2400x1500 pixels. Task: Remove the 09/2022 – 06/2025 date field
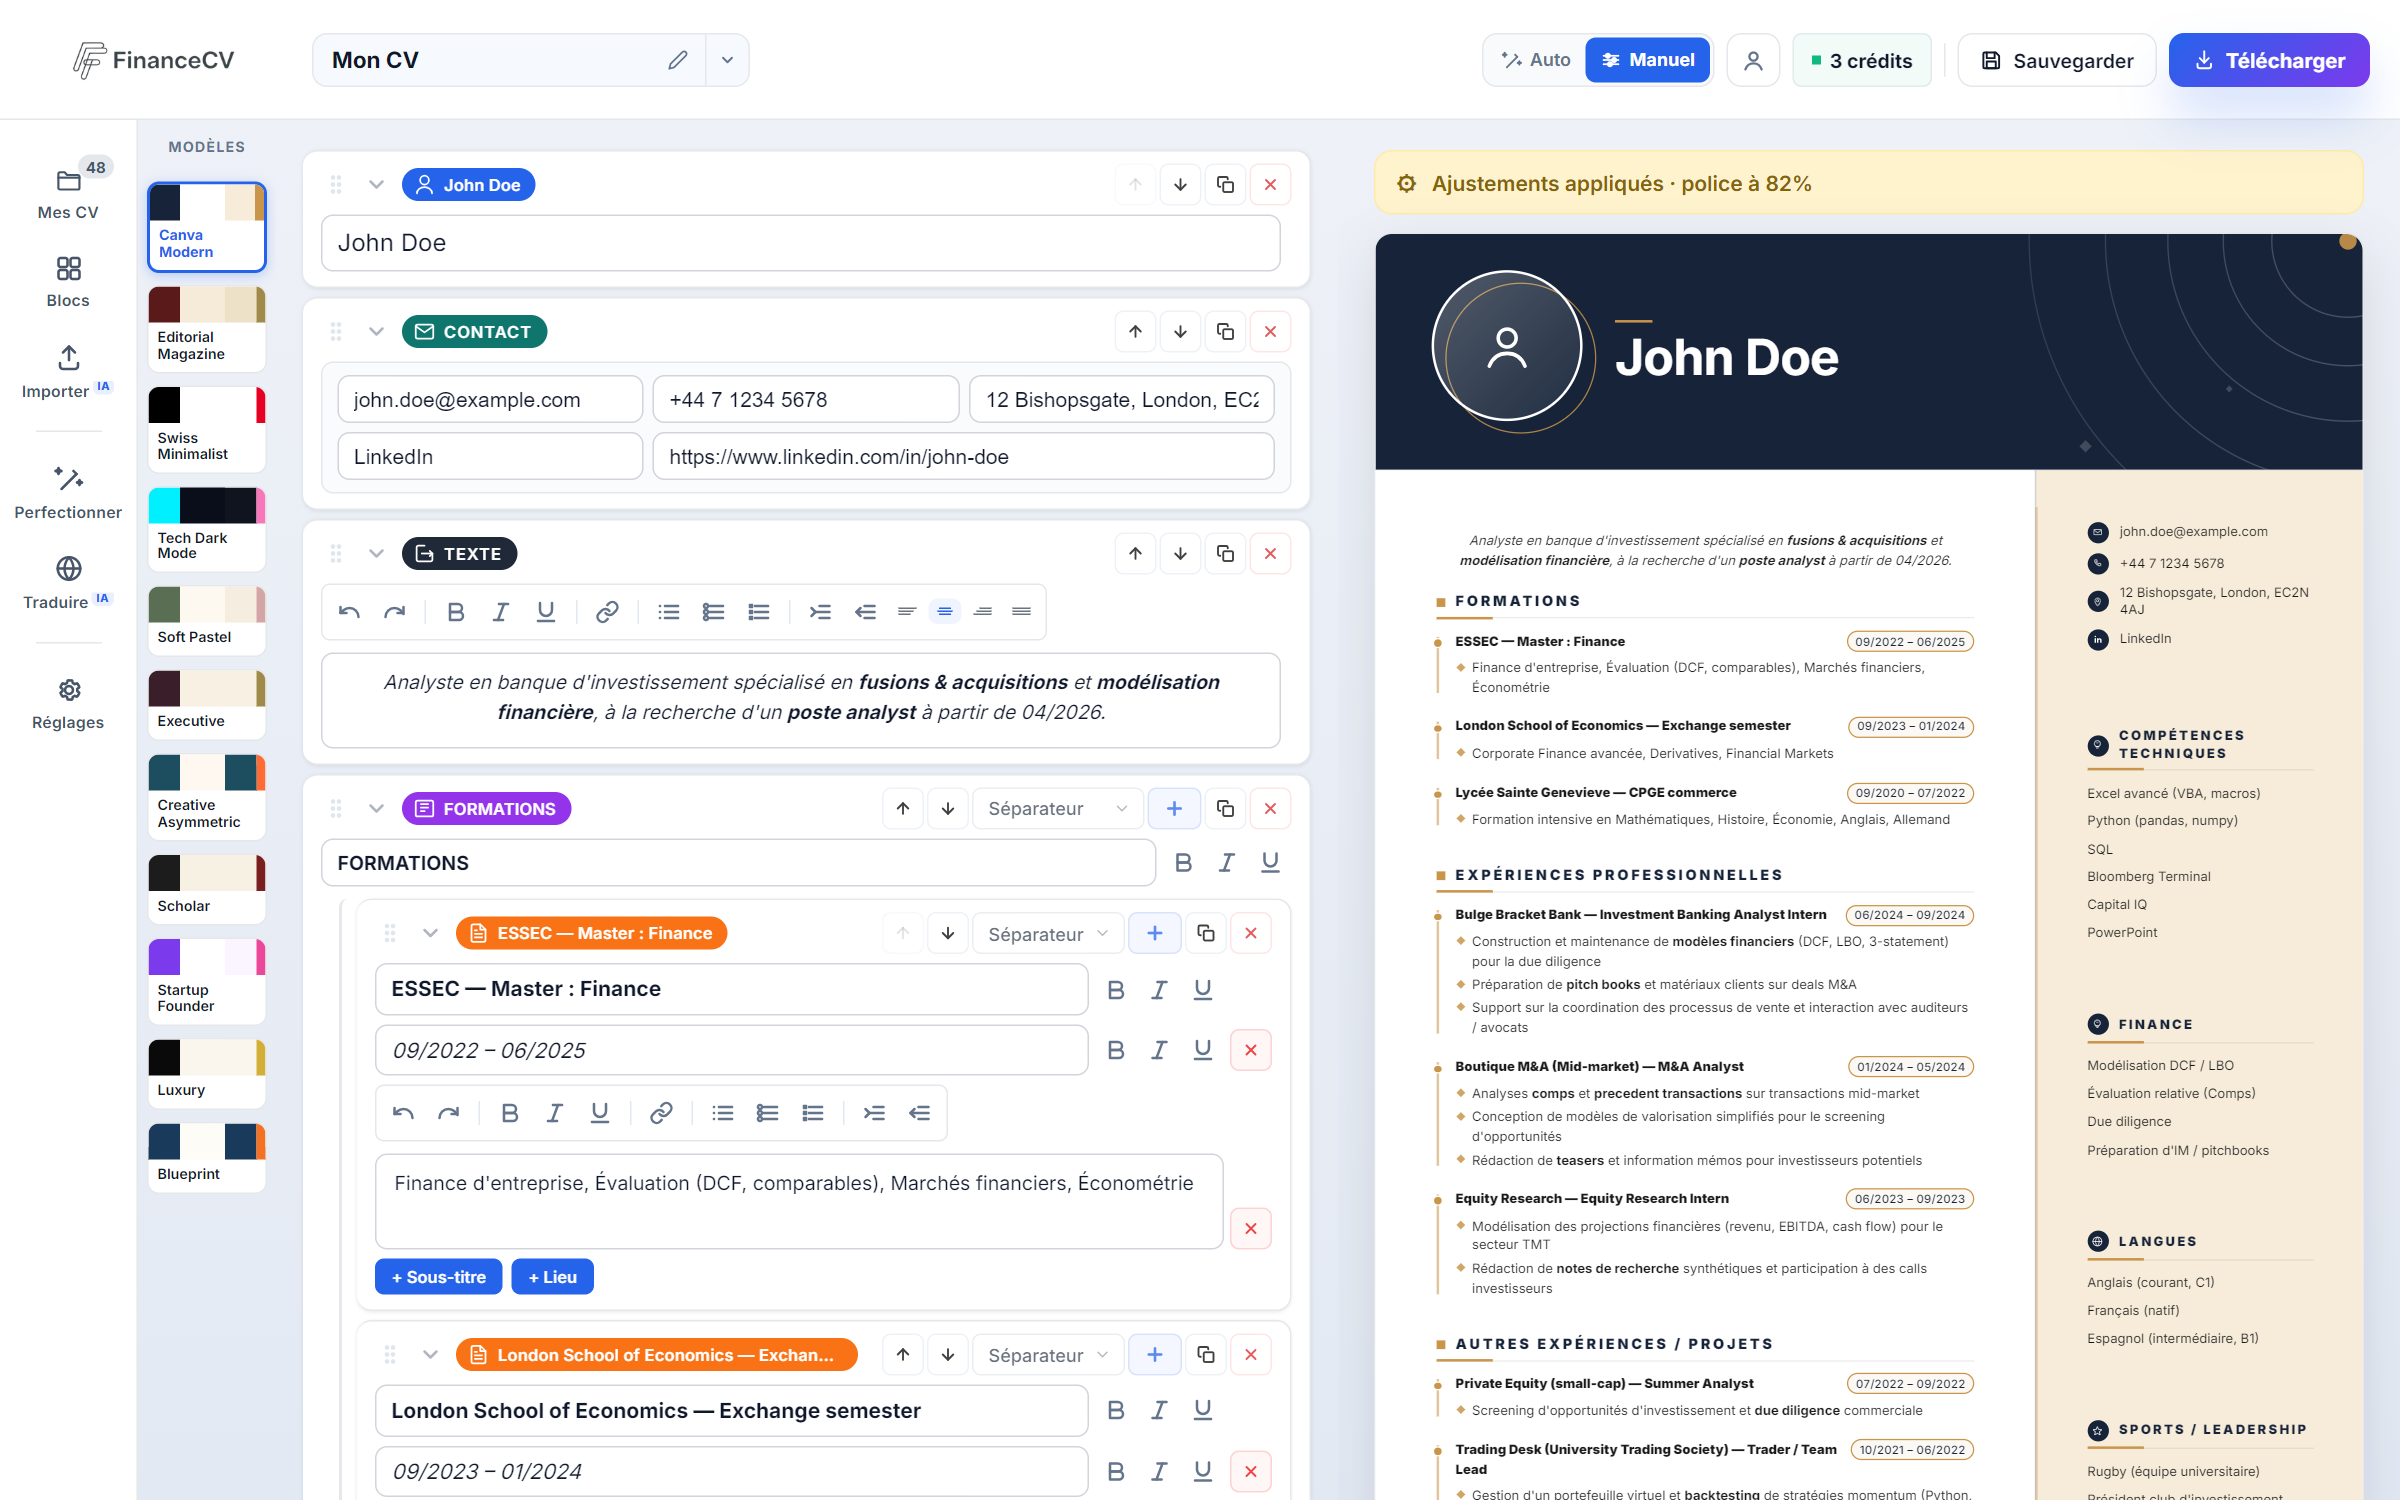(1250, 1050)
